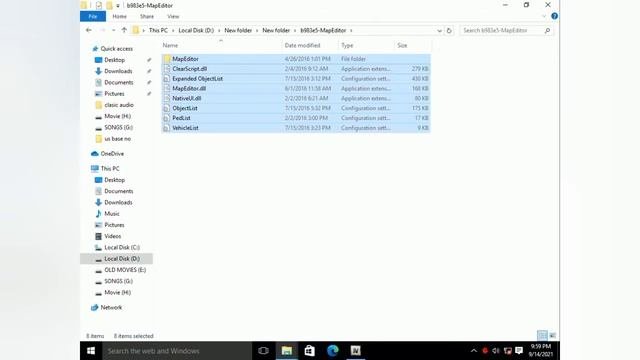
Task: Click the search magnifier icon
Action: (547, 30)
